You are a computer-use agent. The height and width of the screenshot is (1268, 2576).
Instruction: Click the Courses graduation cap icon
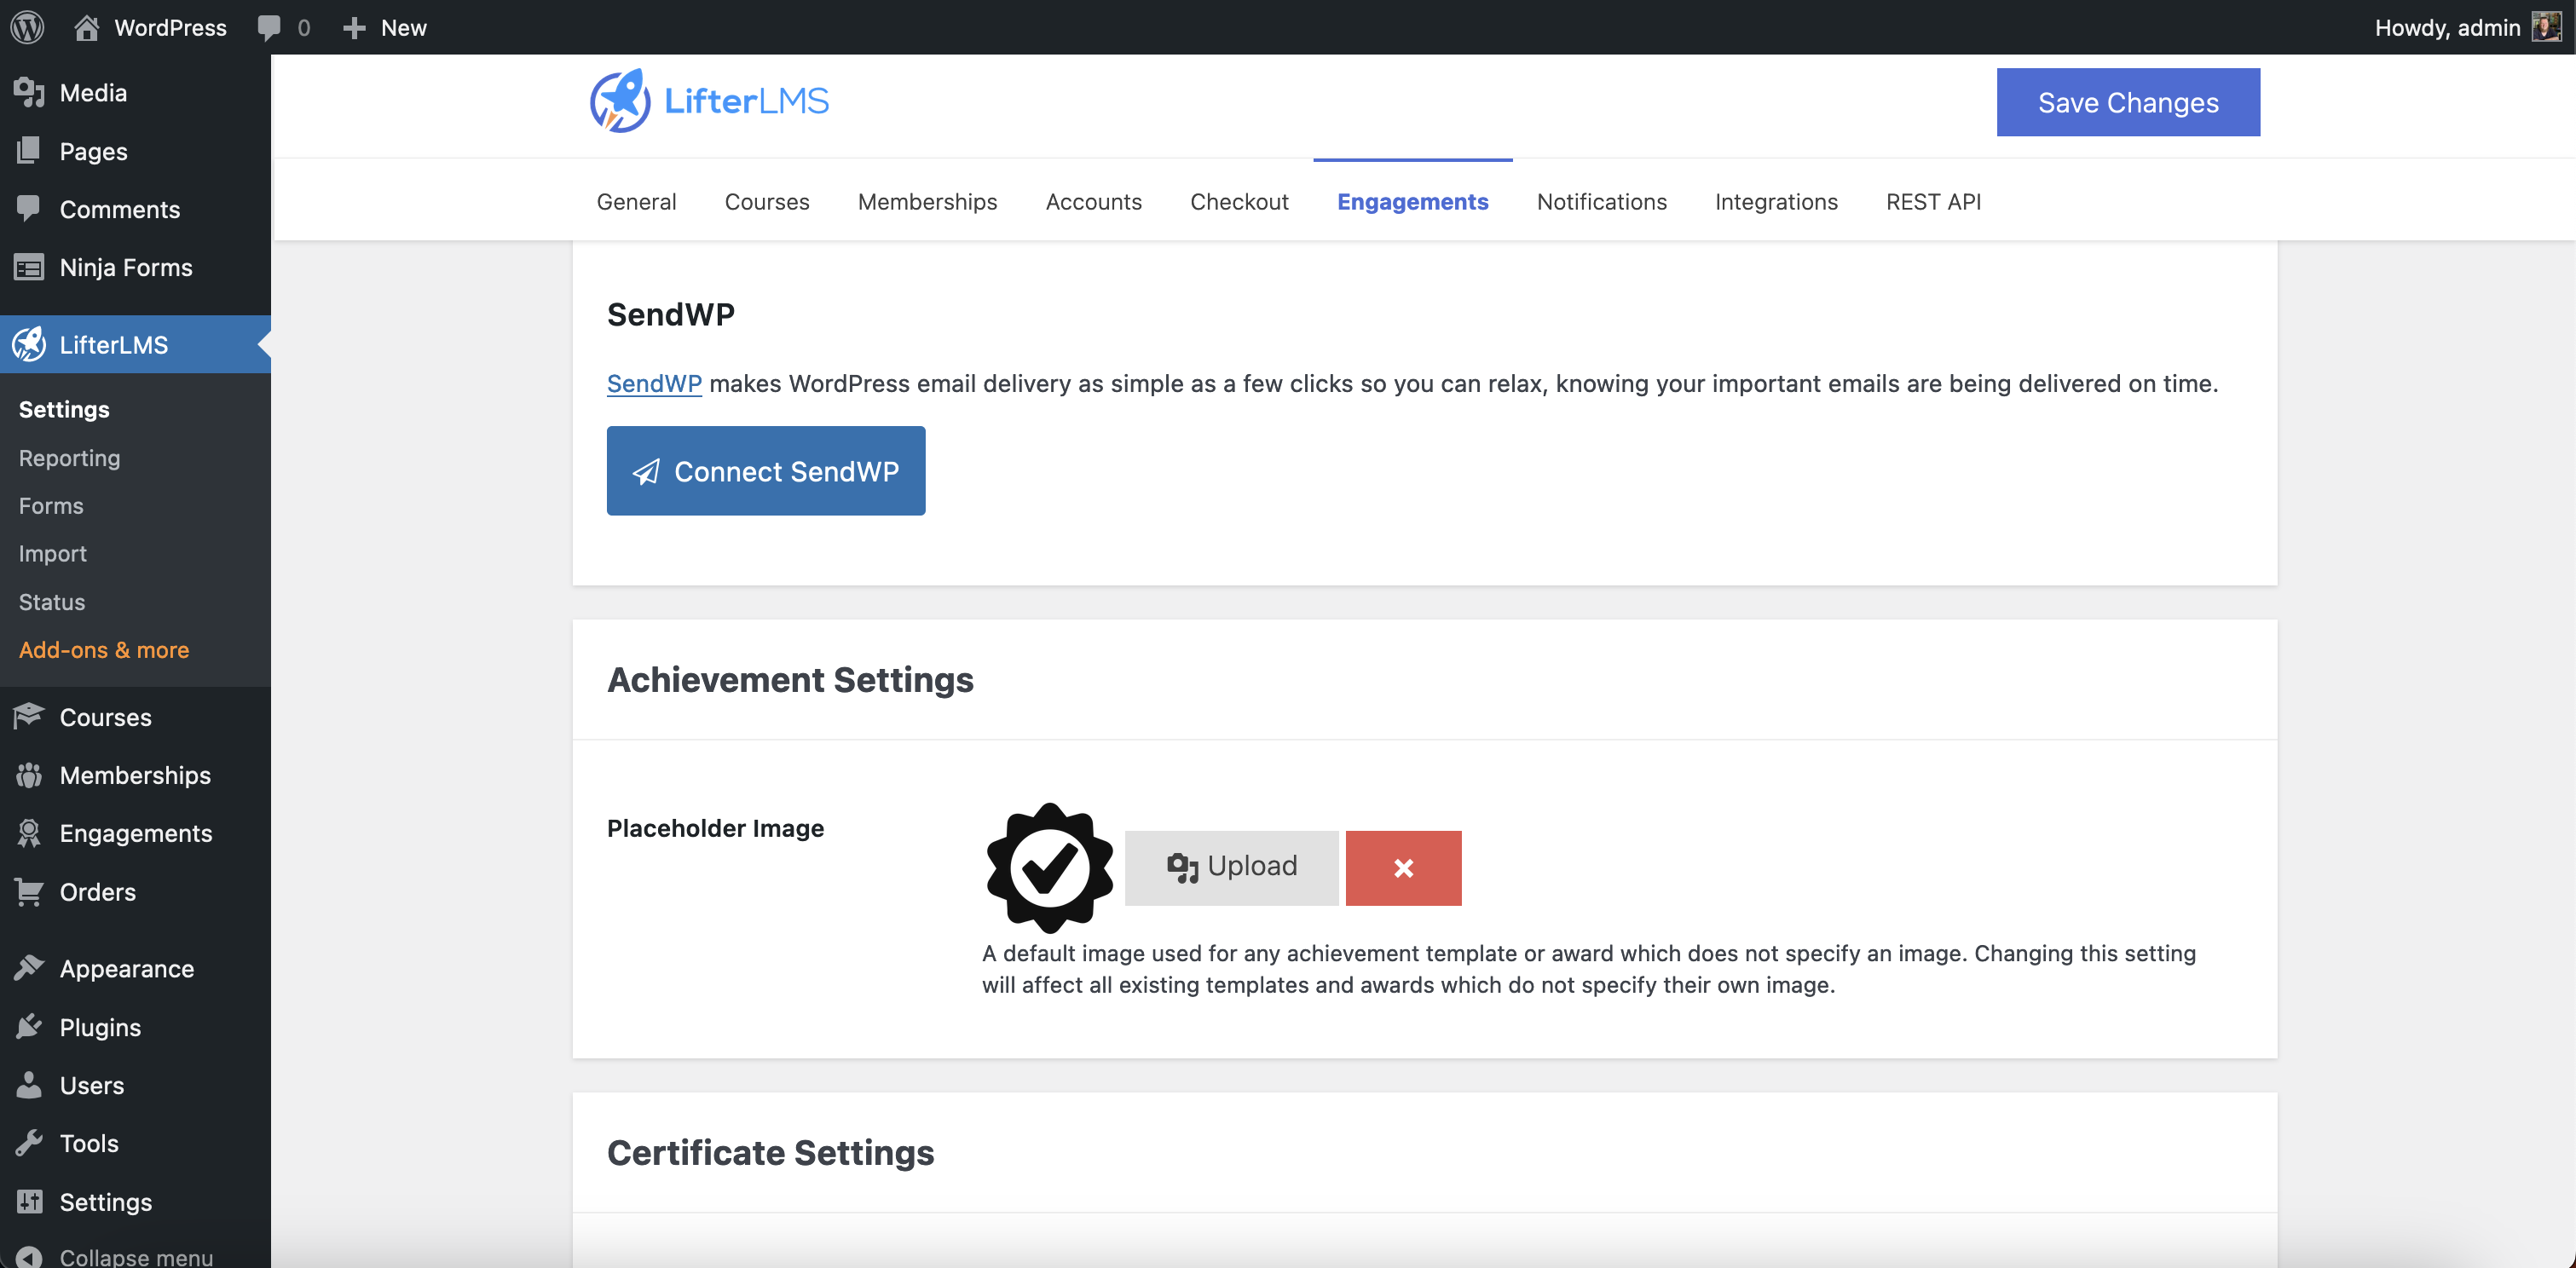29,716
